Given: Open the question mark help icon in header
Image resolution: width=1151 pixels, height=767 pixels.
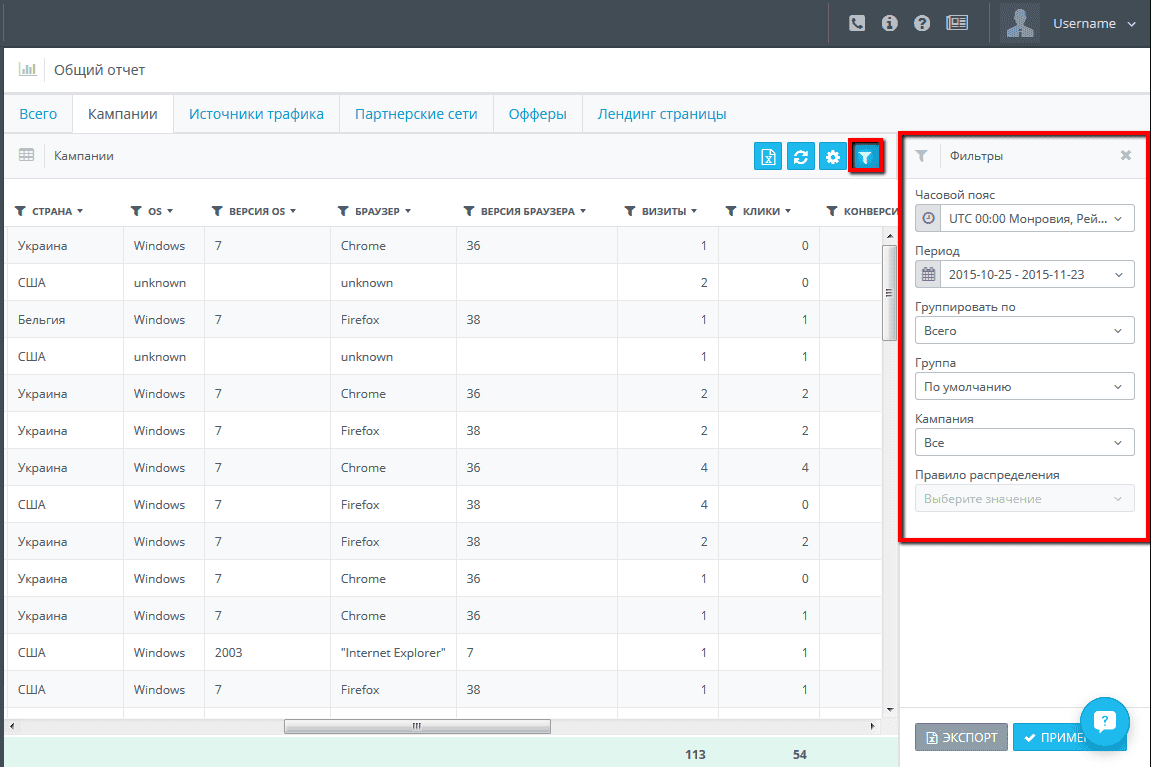Looking at the screenshot, I should [922, 23].
